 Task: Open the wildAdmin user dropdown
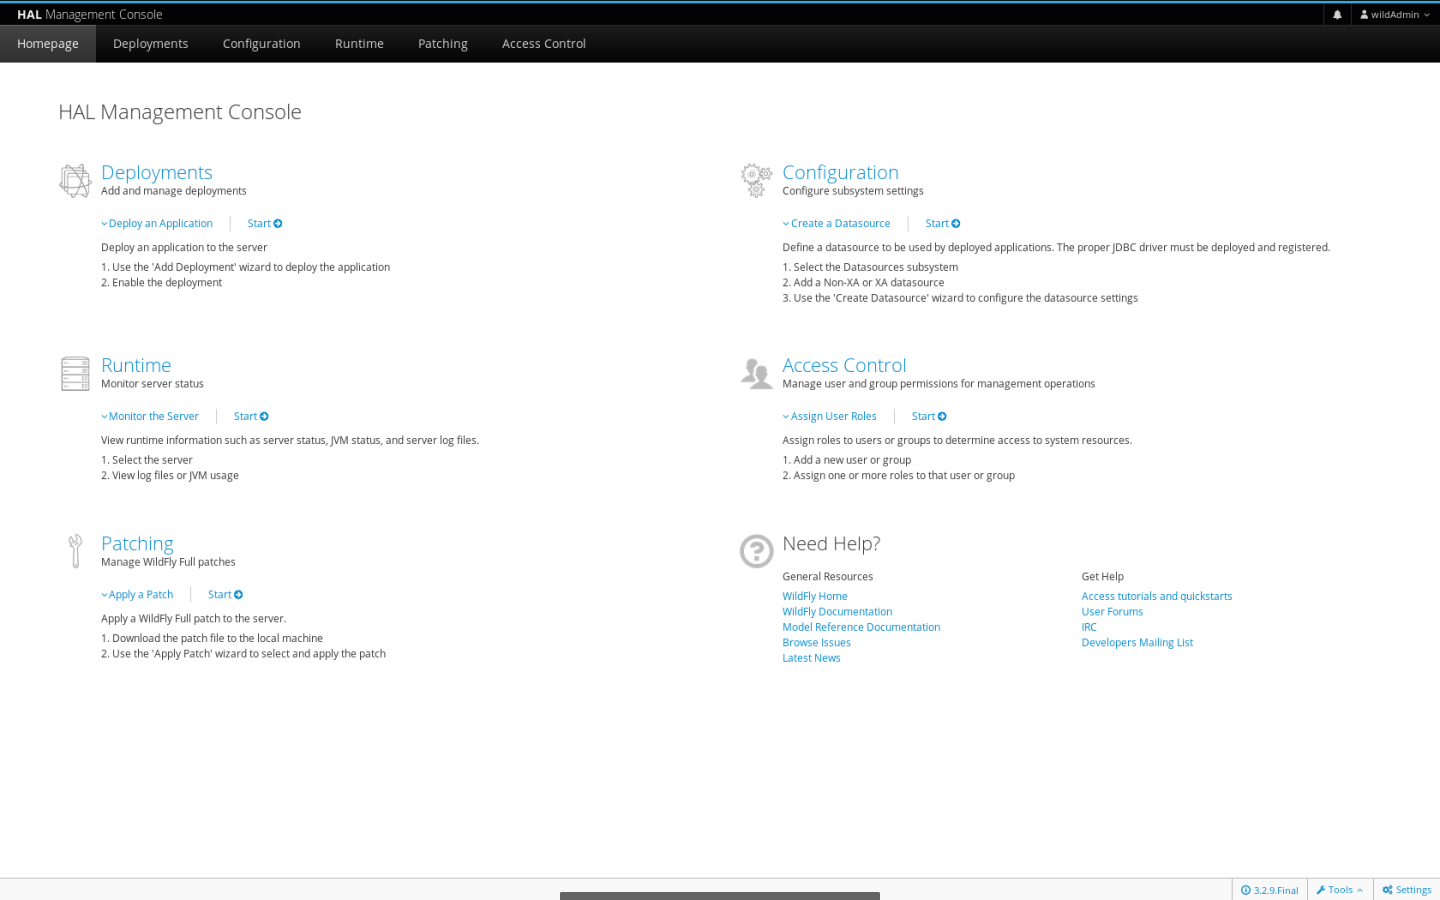[1395, 15]
